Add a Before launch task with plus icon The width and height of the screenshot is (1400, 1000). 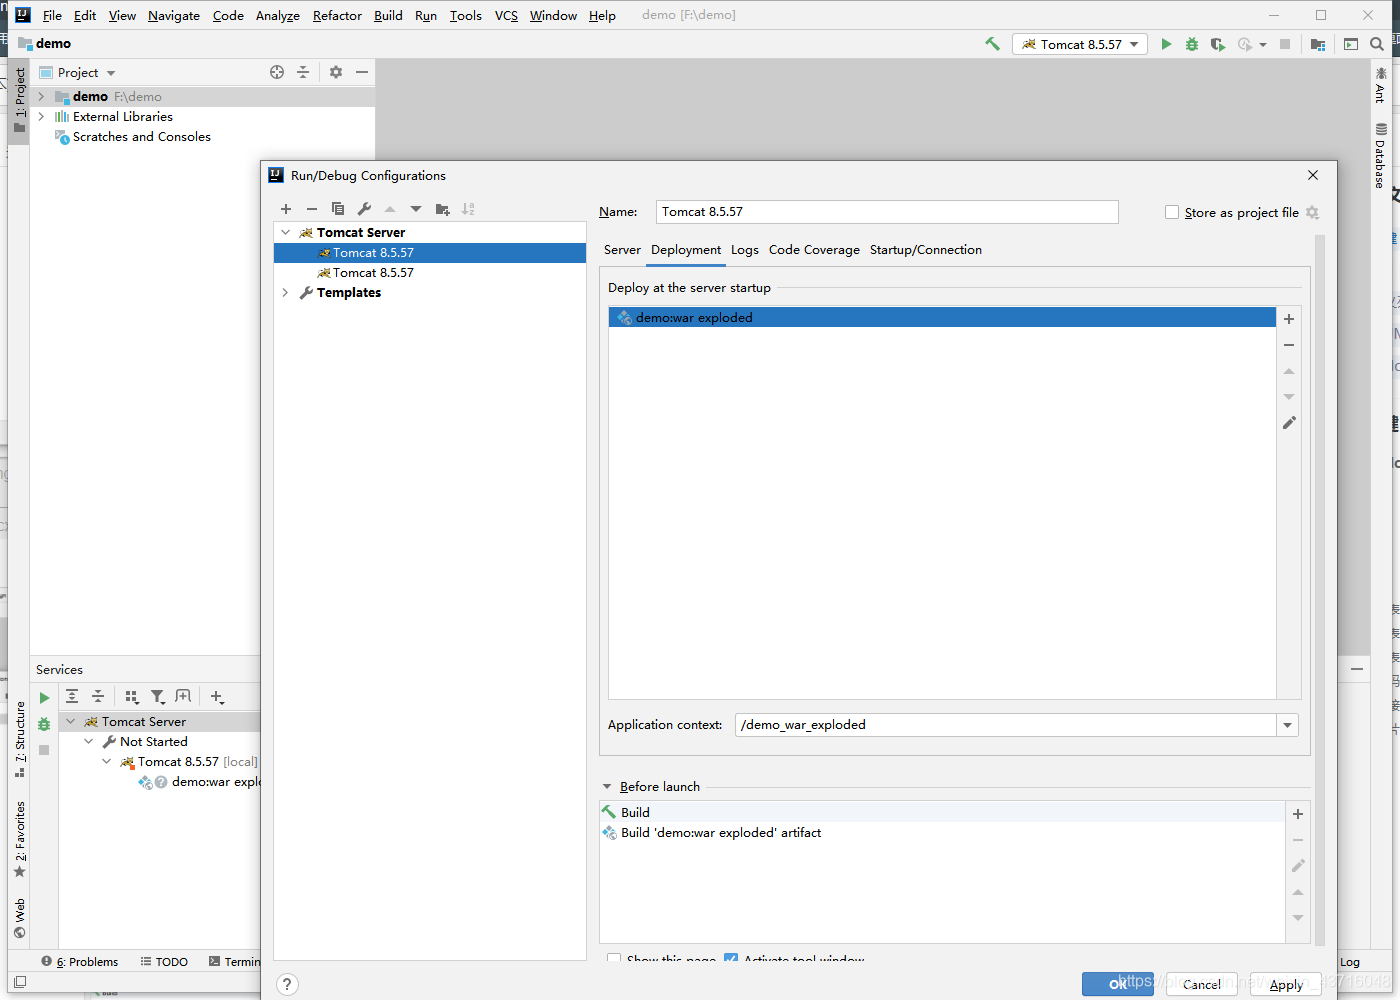pos(1298,814)
